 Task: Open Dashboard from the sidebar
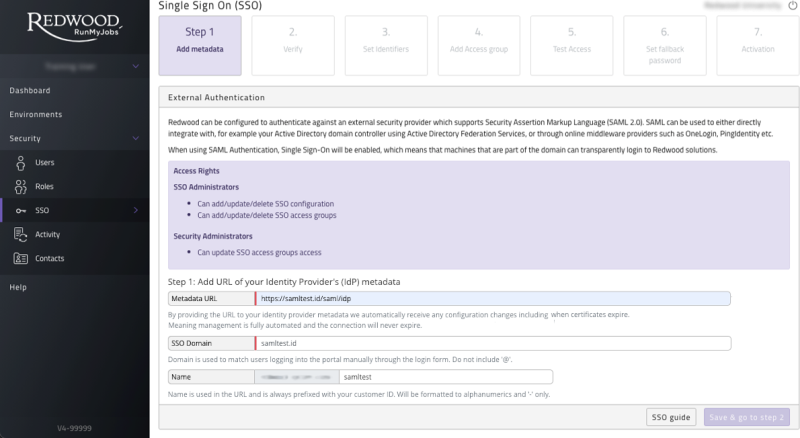click(x=30, y=90)
